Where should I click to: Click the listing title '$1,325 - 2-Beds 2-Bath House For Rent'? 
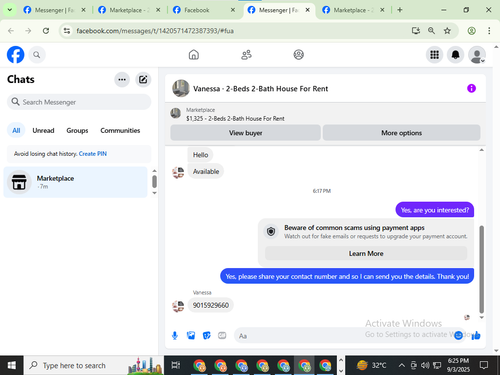235,118
